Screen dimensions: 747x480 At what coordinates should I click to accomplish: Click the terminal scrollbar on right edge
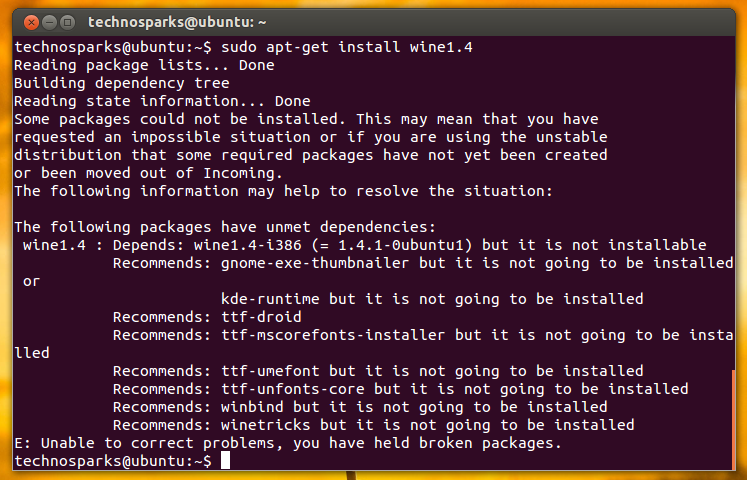tap(732, 420)
